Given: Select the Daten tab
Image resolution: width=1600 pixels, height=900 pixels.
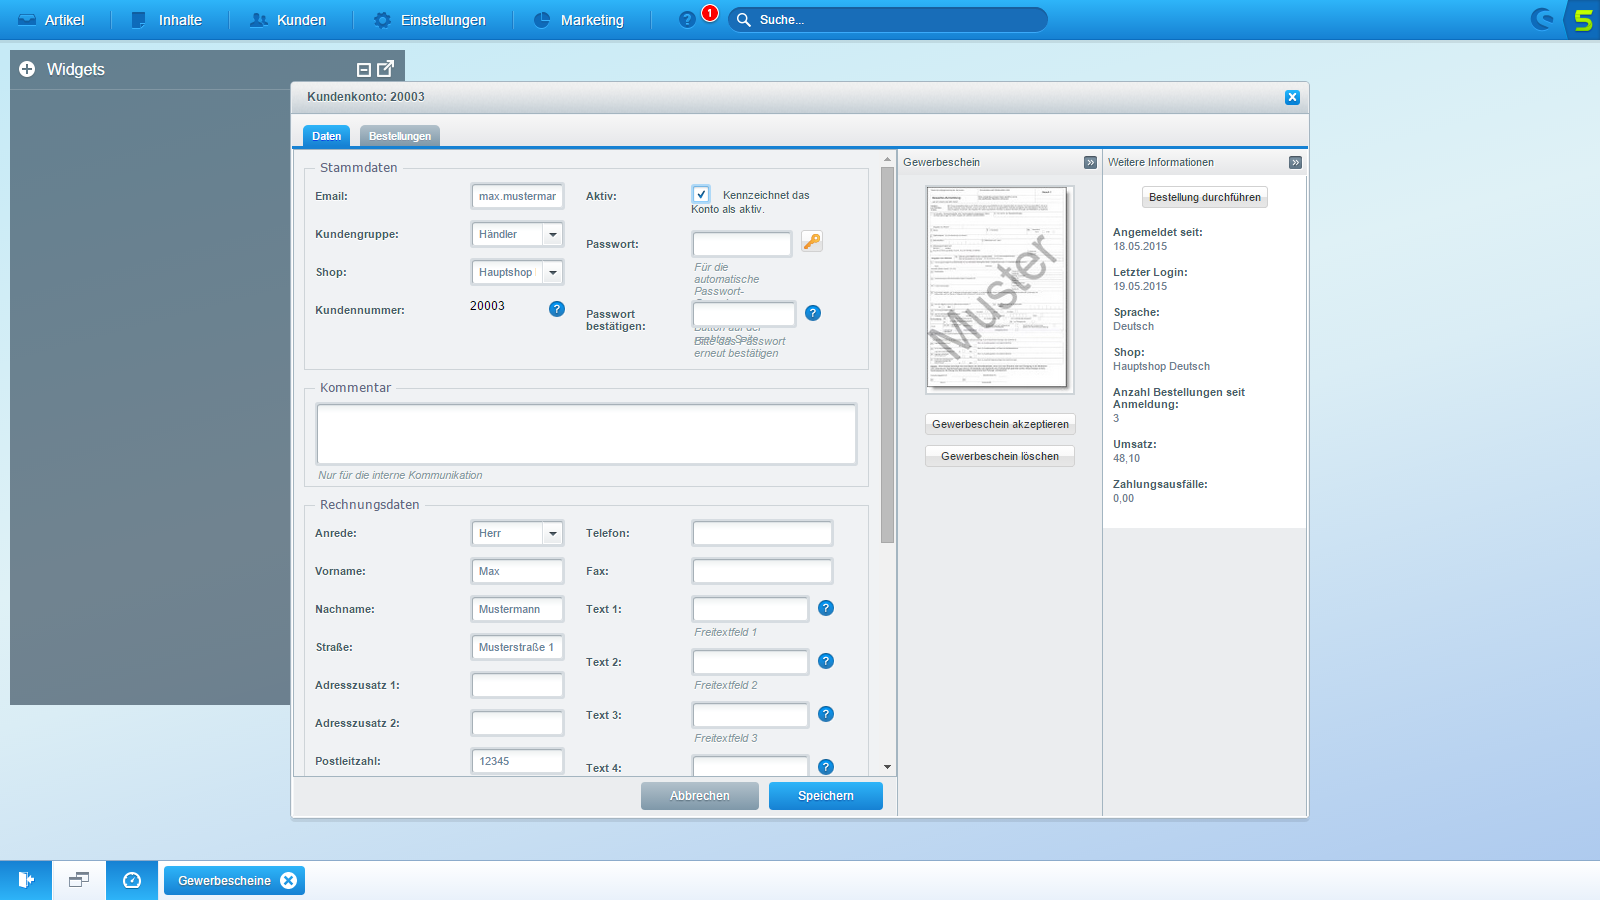Looking at the screenshot, I should point(327,136).
